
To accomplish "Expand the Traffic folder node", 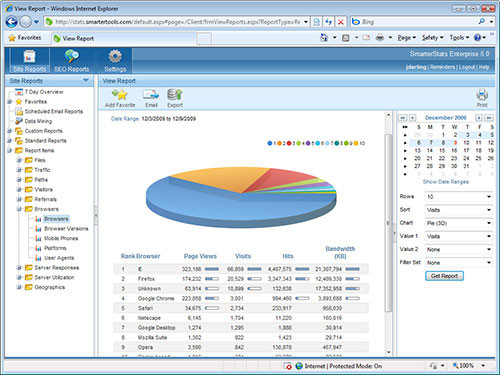I will (x=19, y=170).
